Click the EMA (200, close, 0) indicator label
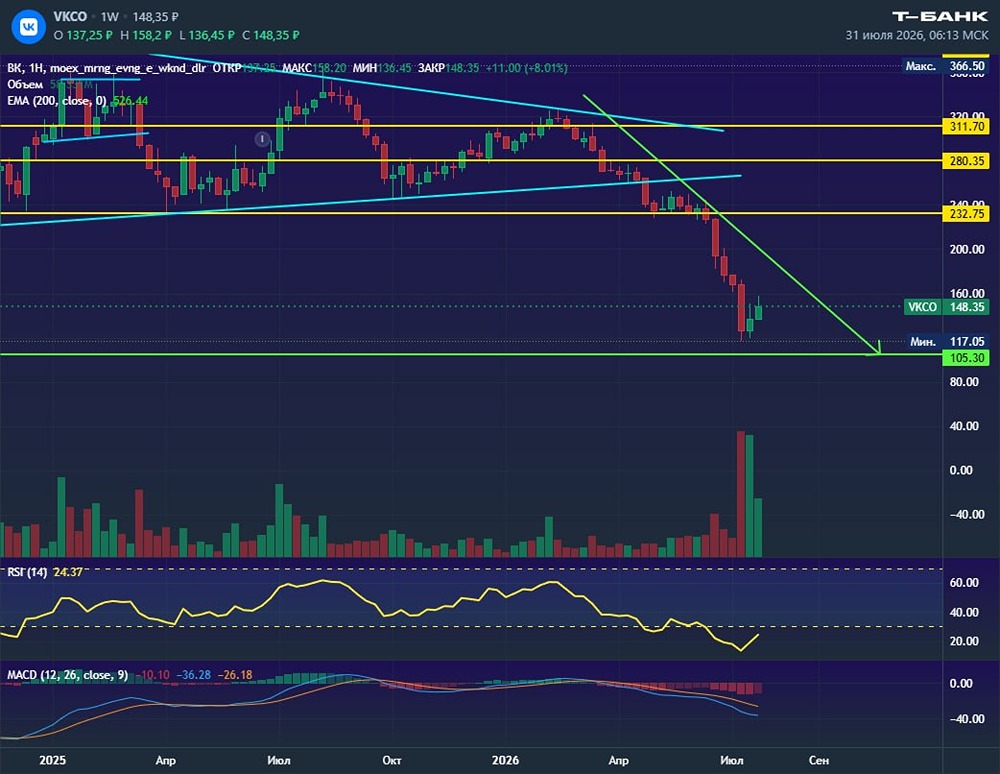 pyautogui.click(x=57, y=101)
